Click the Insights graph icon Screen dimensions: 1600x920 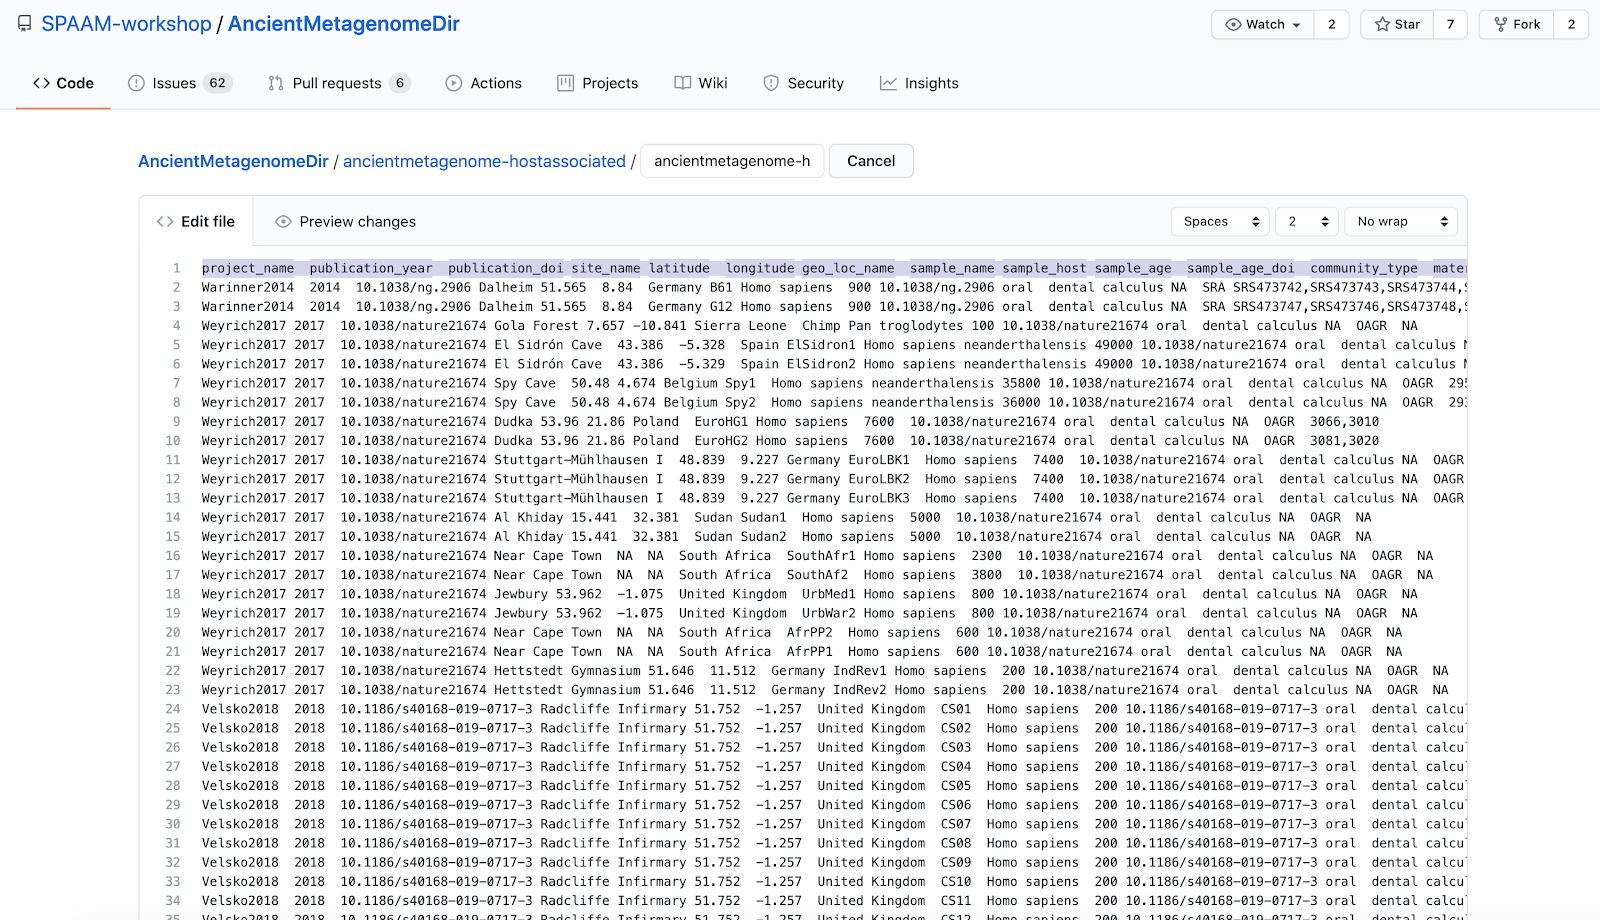tap(888, 83)
